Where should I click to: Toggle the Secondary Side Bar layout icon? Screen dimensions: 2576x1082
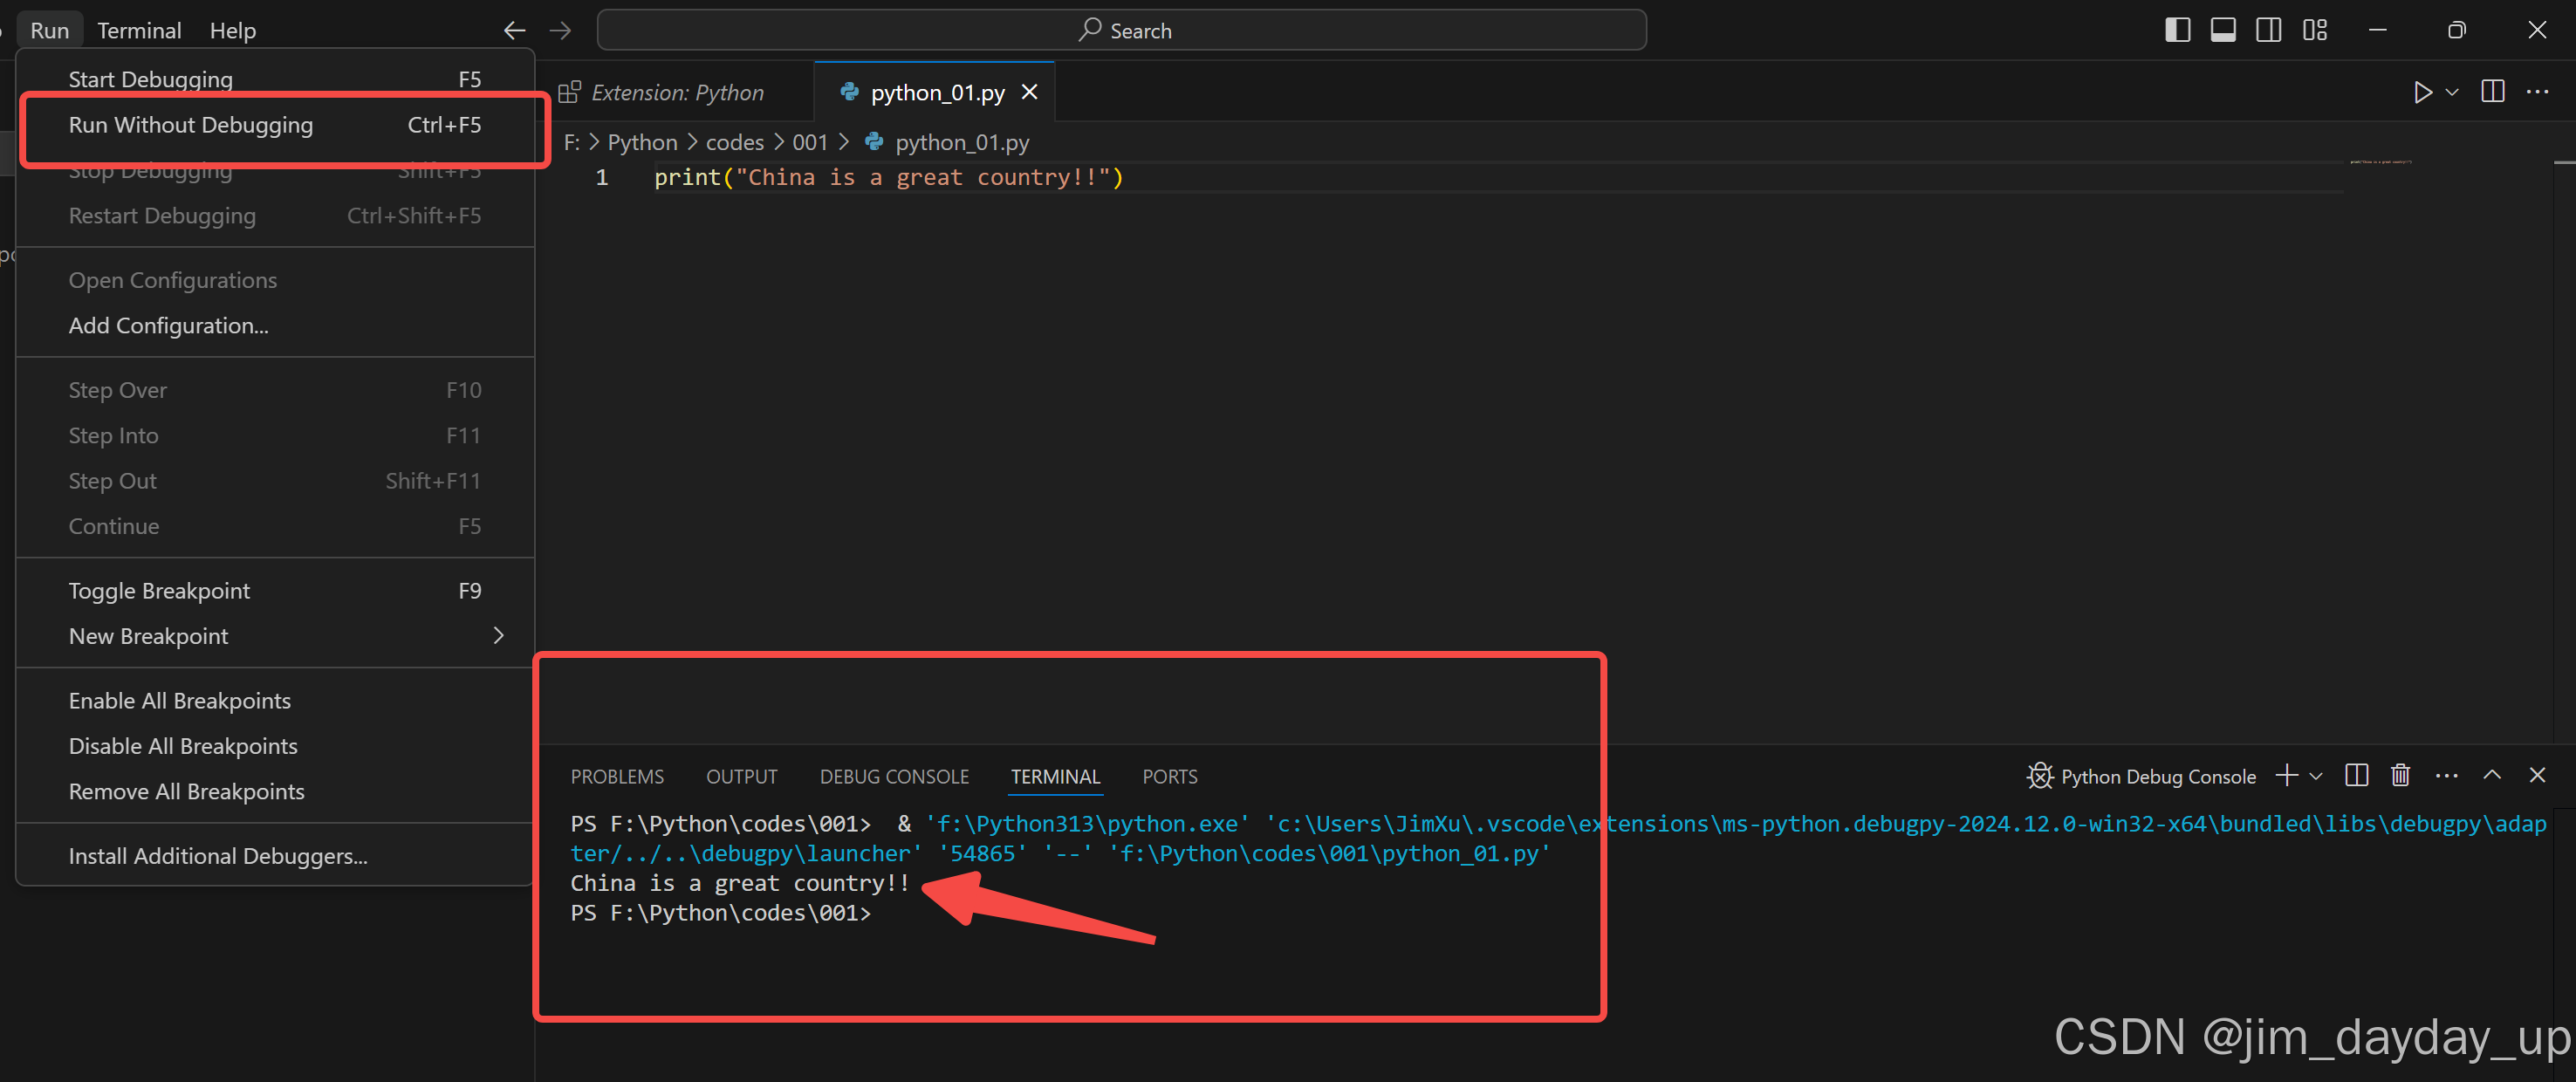2269,30
